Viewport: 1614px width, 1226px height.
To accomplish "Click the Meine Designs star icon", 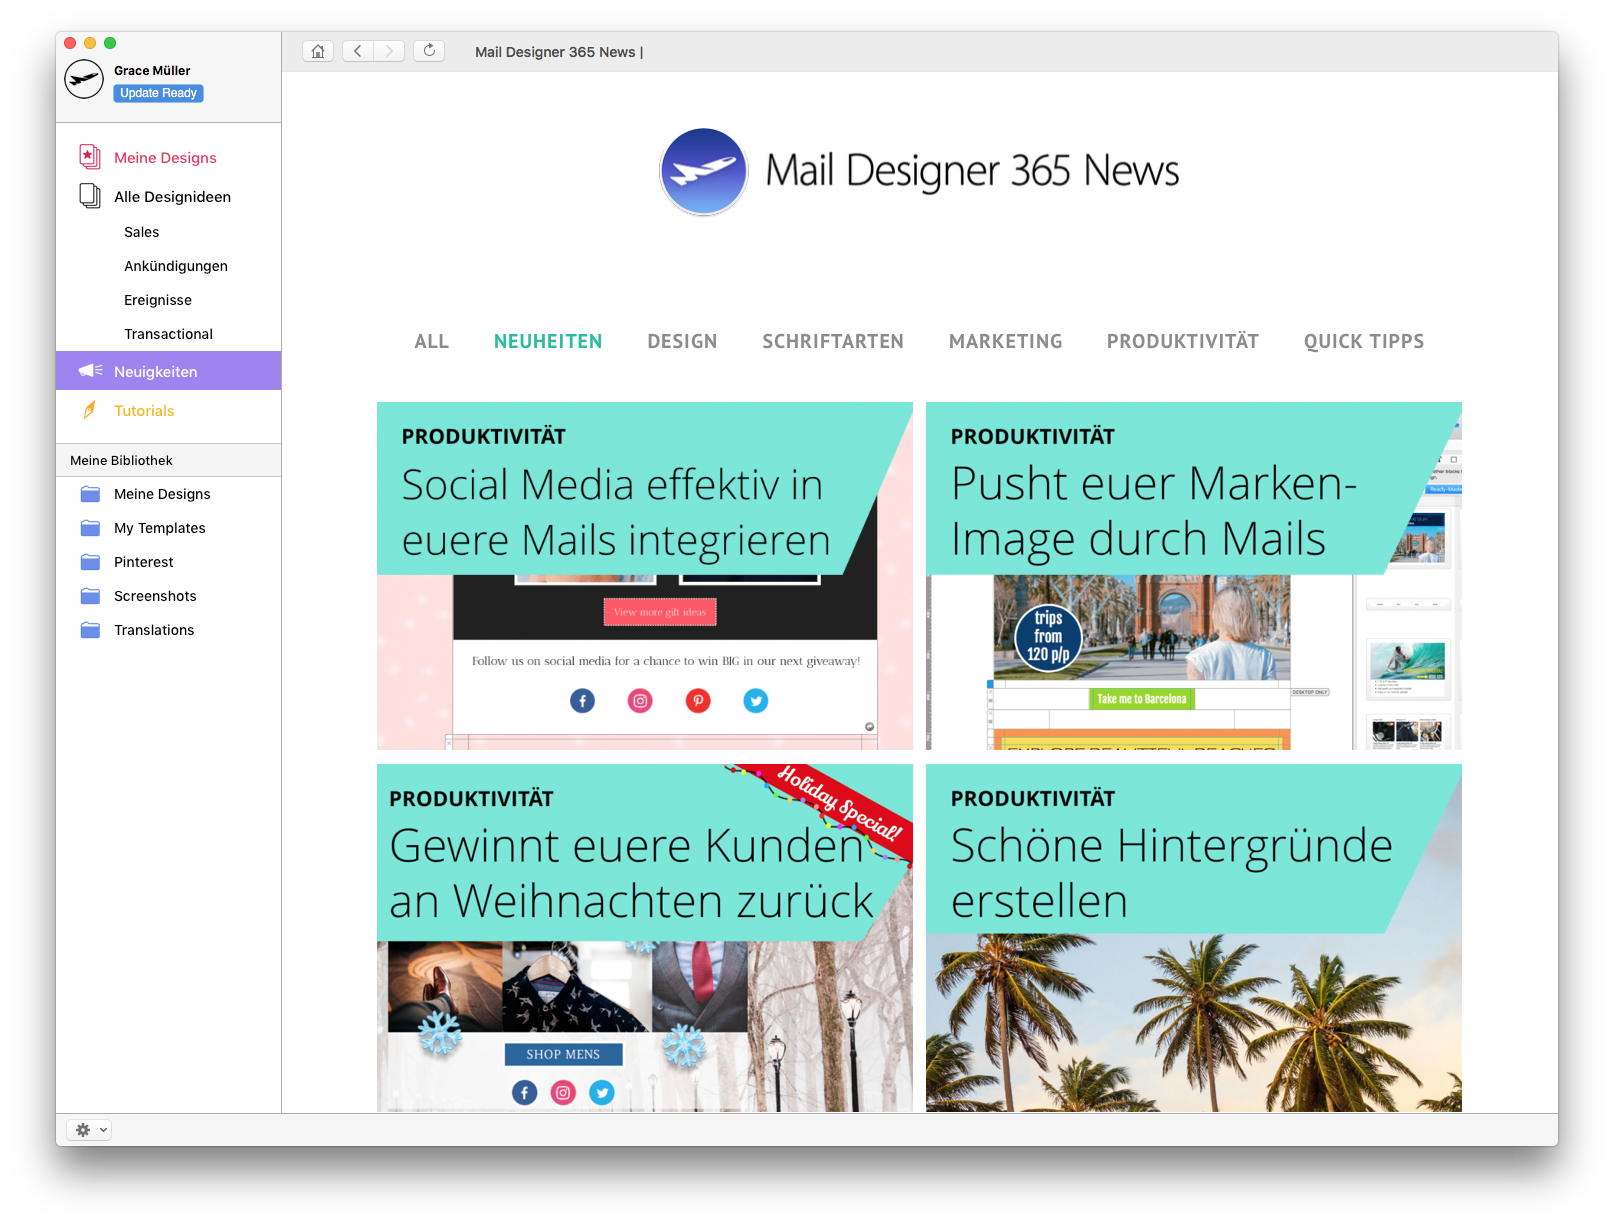I will pos(90,157).
